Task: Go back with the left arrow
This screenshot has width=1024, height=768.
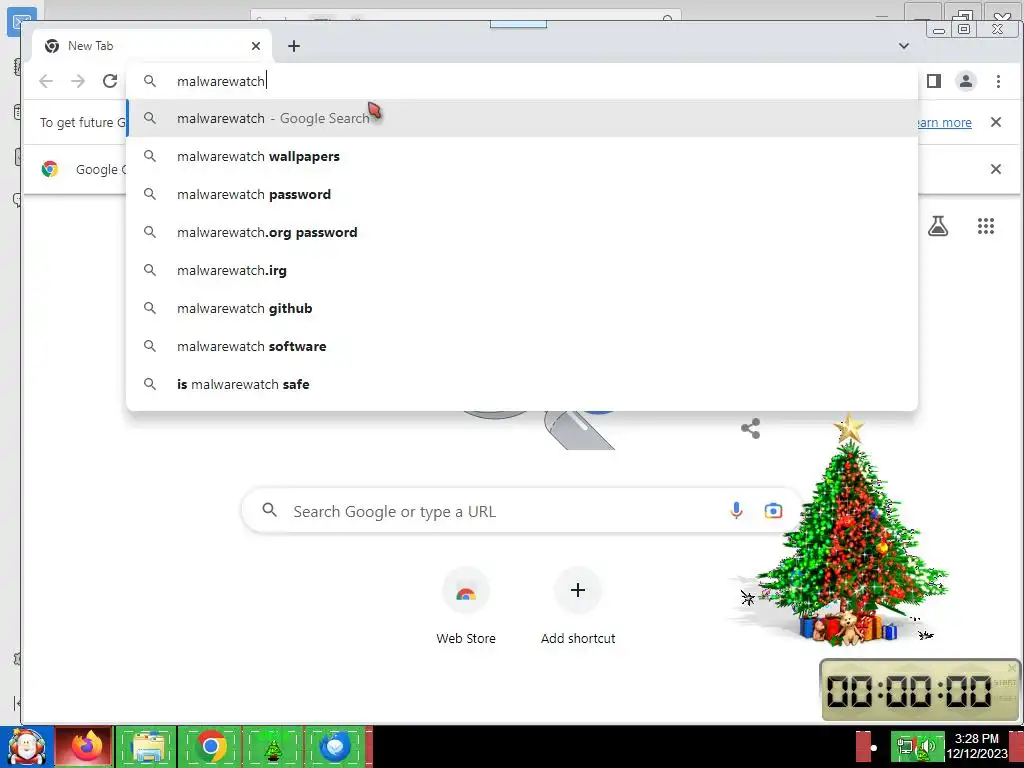Action: point(46,81)
